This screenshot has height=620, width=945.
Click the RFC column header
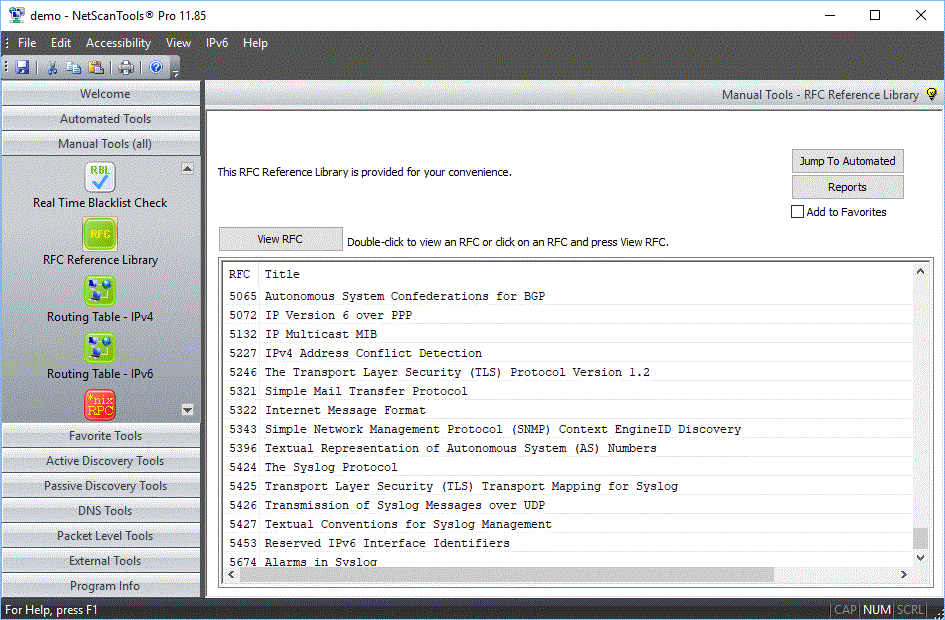click(239, 274)
